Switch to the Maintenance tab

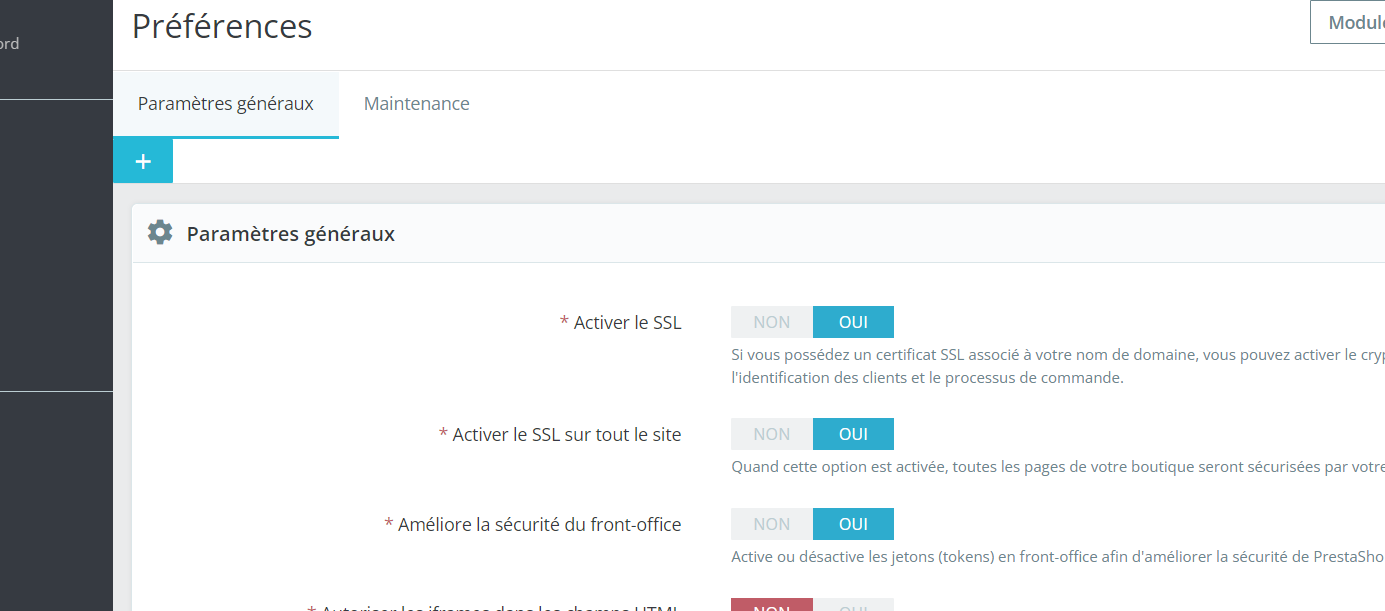point(416,104)
